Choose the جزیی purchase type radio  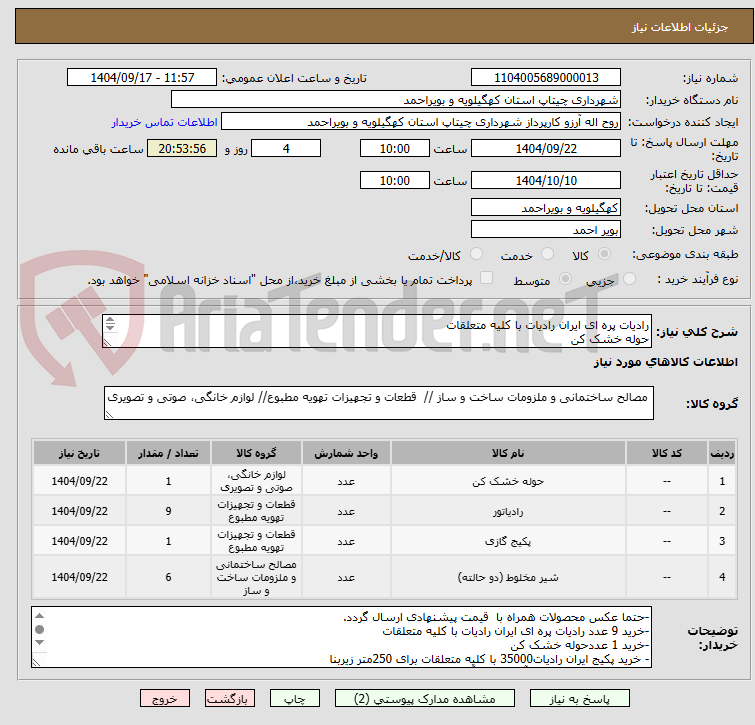click(x=629, y=279)
